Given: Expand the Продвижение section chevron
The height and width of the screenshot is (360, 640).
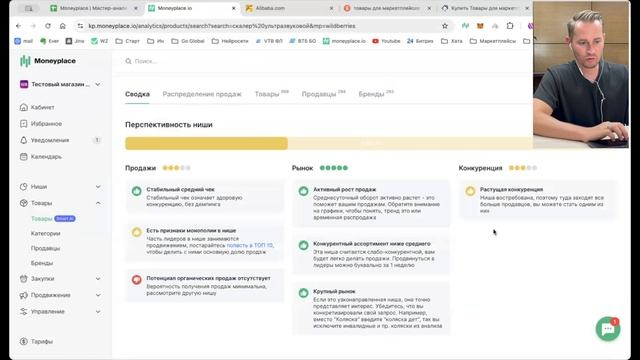Looking at the screenshot, I should [98, 295].
